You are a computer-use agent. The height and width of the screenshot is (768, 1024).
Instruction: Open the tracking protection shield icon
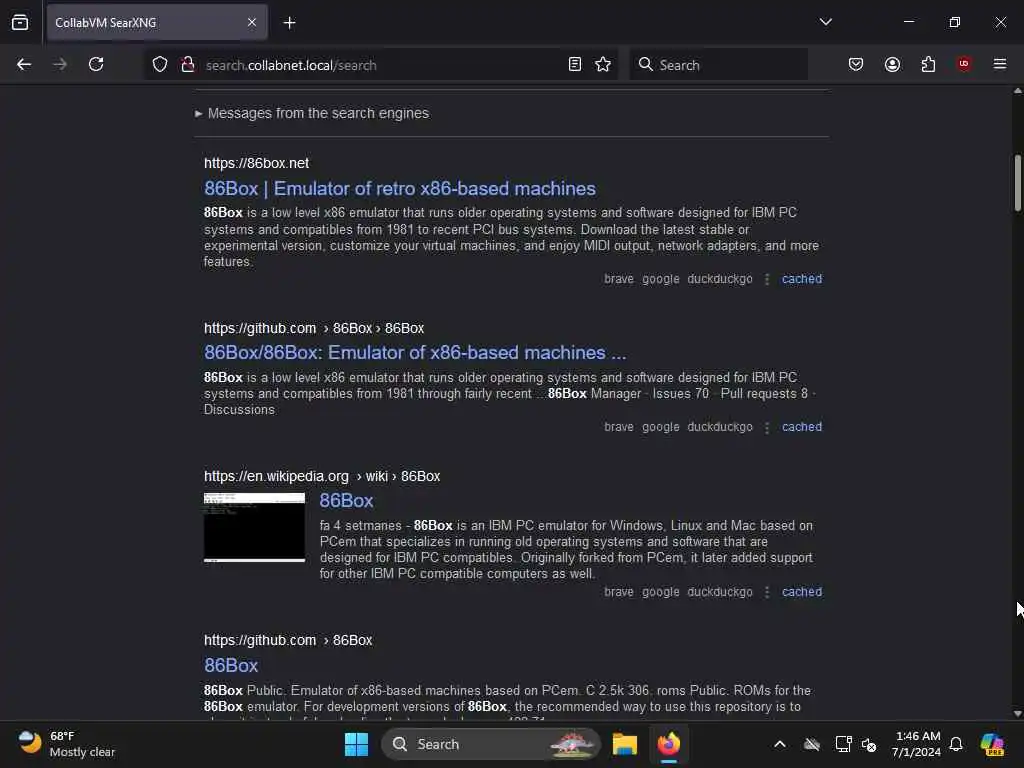click(x=160, y=64)
